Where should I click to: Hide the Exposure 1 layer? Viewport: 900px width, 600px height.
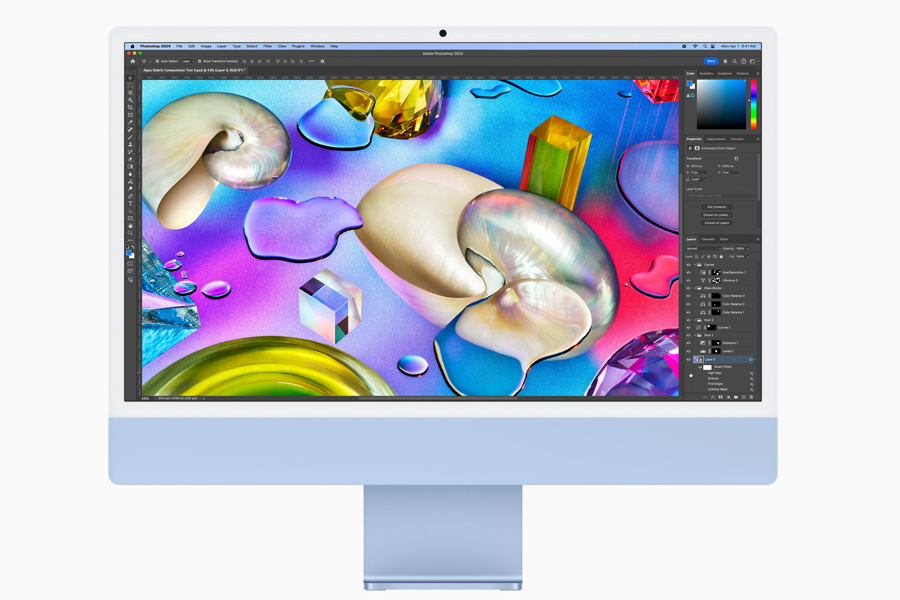point(689,343)
